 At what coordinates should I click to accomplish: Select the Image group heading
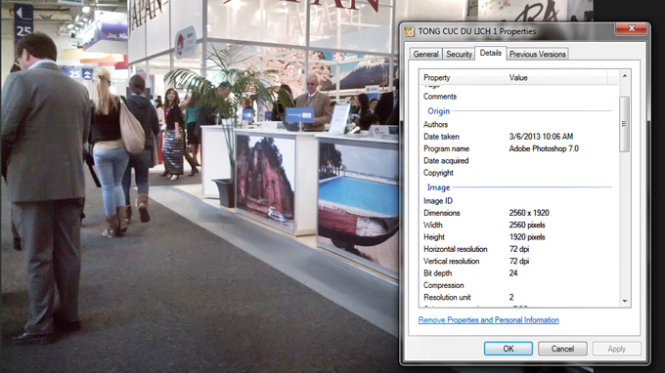click(438, 188)
